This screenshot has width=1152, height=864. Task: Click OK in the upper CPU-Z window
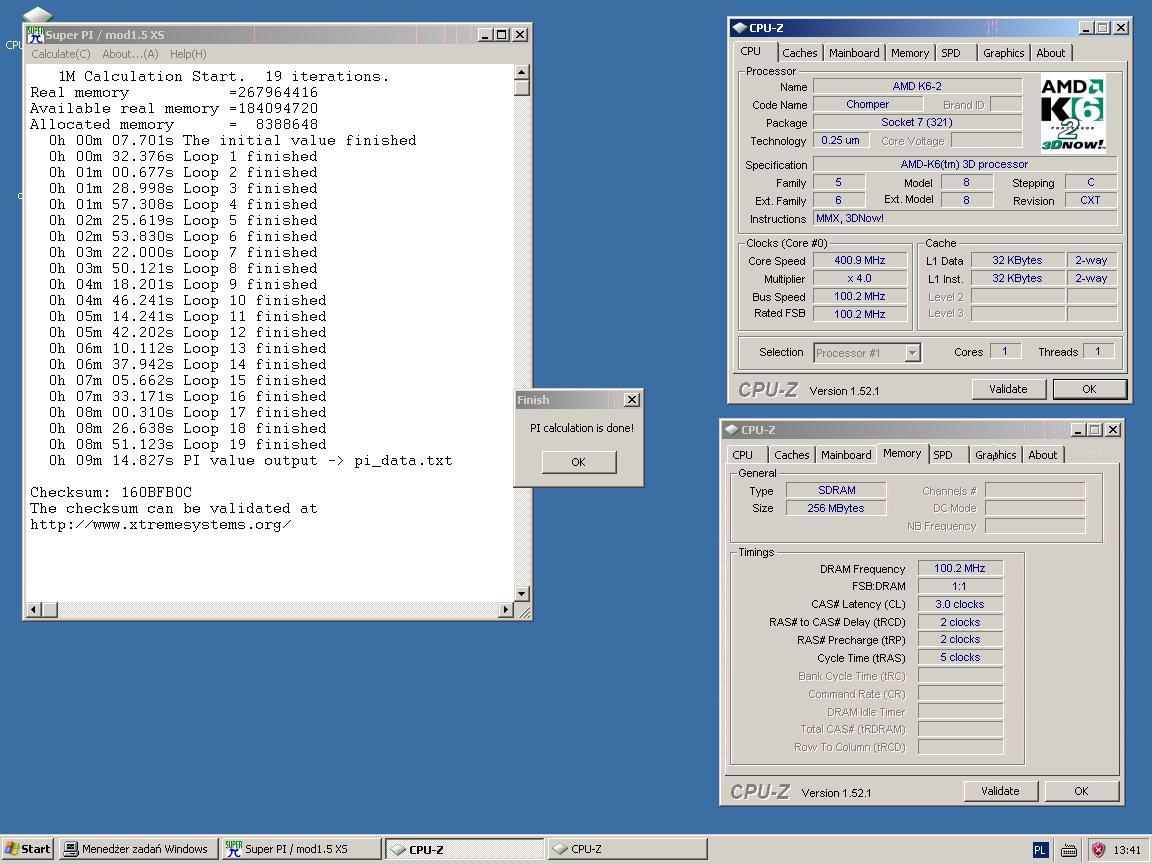click(1089, 389)
